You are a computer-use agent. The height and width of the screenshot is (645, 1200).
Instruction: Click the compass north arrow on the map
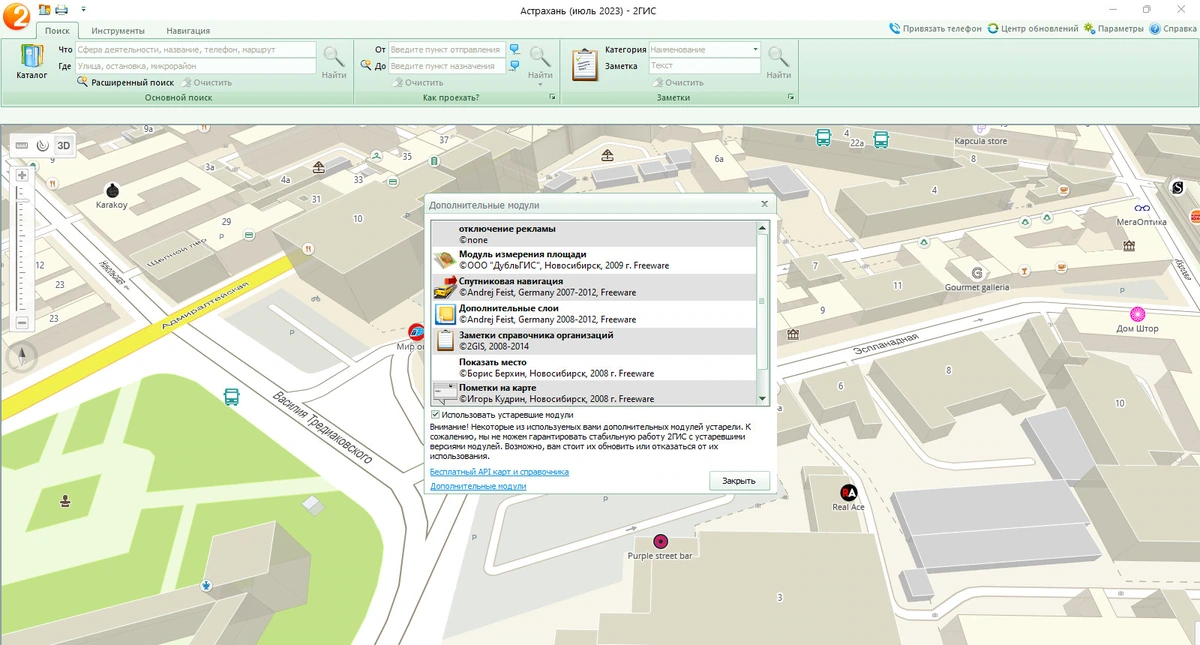(x=21, y=356)
